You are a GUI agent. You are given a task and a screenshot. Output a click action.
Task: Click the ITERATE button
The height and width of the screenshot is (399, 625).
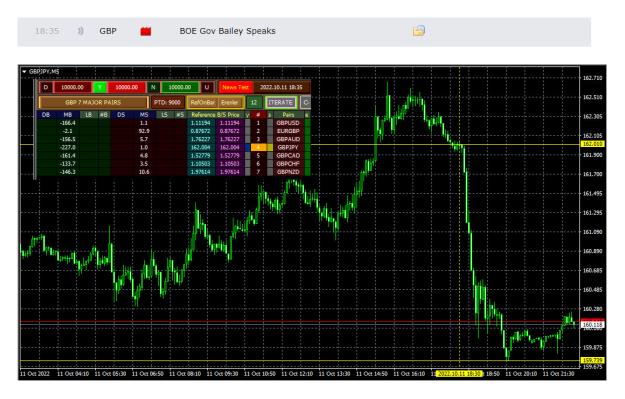[281, 102]
